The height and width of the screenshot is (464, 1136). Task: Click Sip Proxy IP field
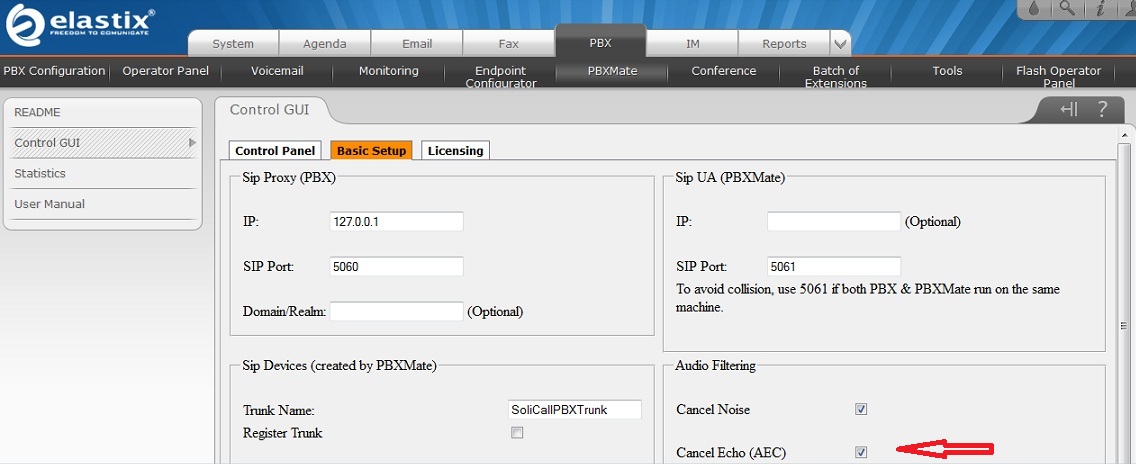click(396, 221)
